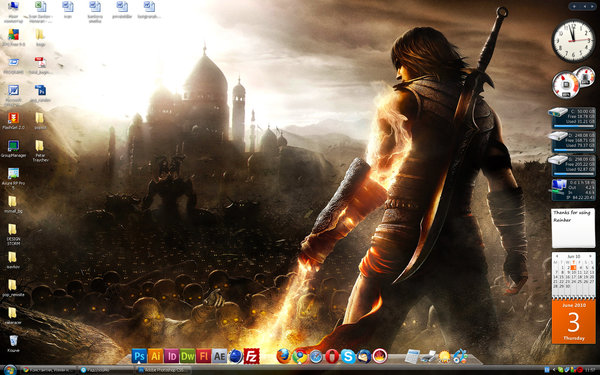Open After Effects dock icon
This screenshot has width=600, height=375.
click(220, 356)
